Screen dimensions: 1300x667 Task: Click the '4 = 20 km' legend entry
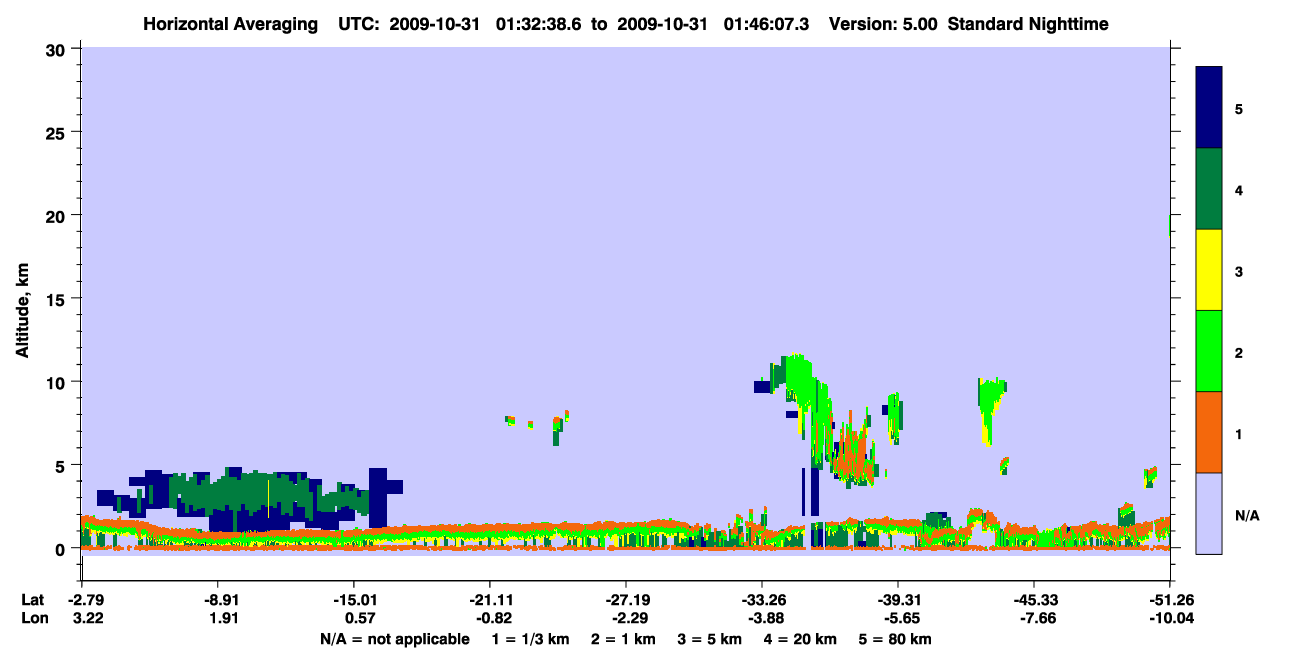[x=800, y=639]
